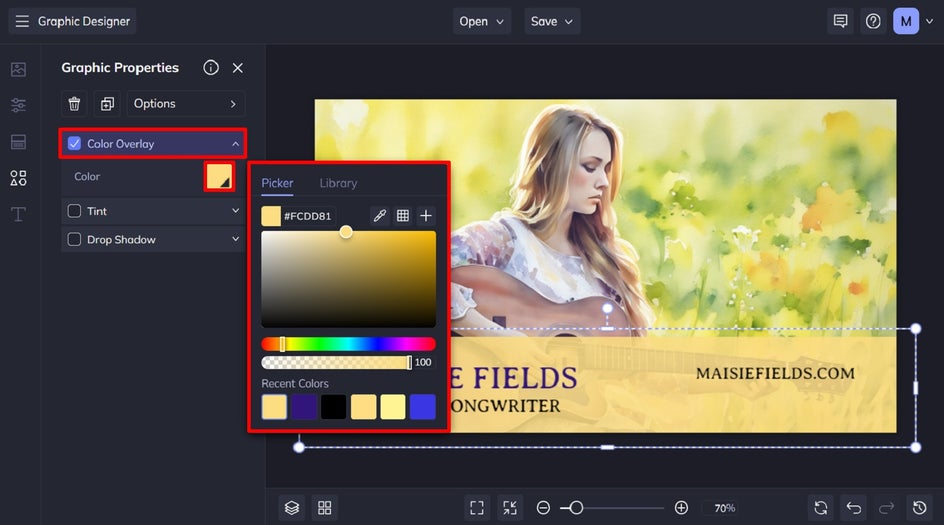Viewport: 944px width, 525px height.
Task: Select the bright blue recent color
Action: (x=423, y=407)
